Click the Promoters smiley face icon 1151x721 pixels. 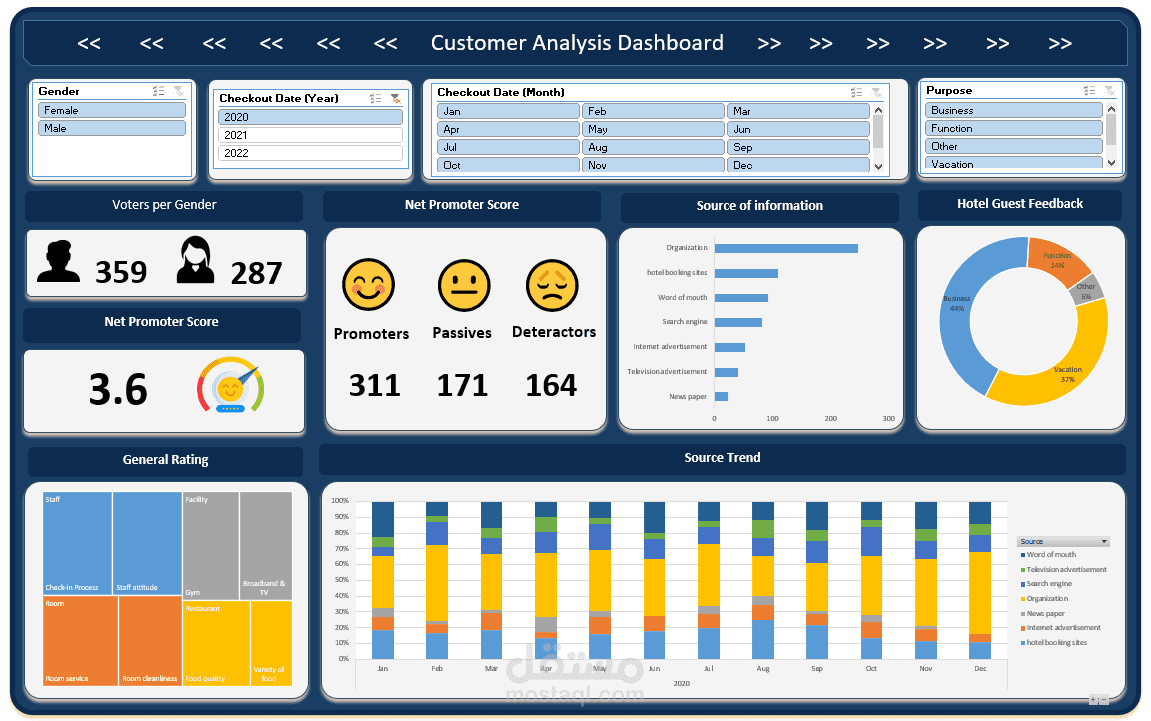[370, 284]
